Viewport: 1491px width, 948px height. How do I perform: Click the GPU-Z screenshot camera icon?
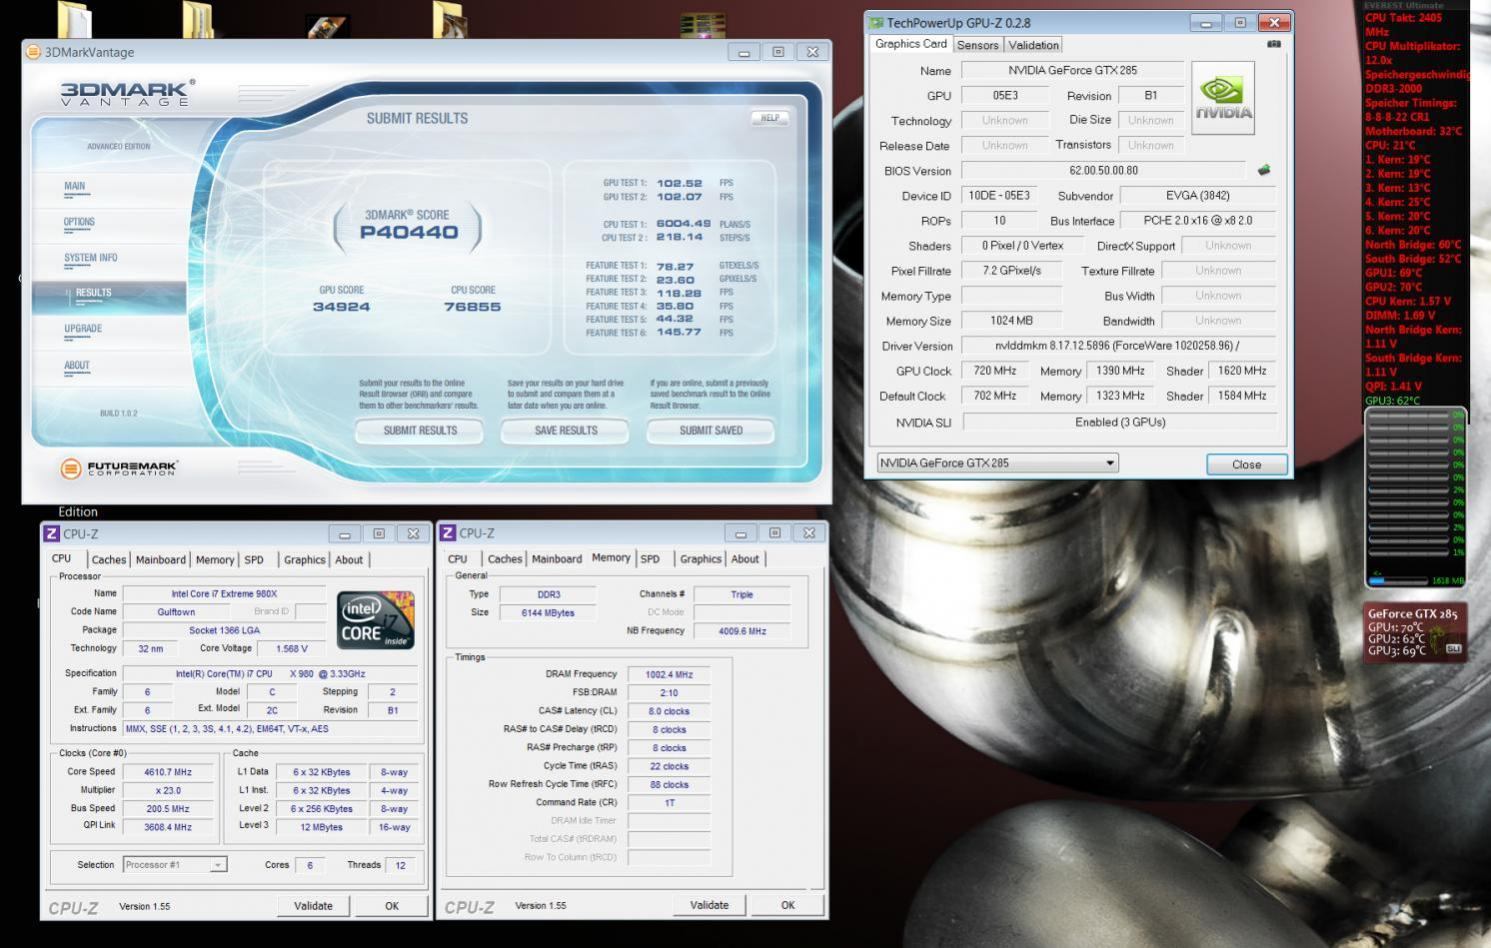pos(1273,44)
